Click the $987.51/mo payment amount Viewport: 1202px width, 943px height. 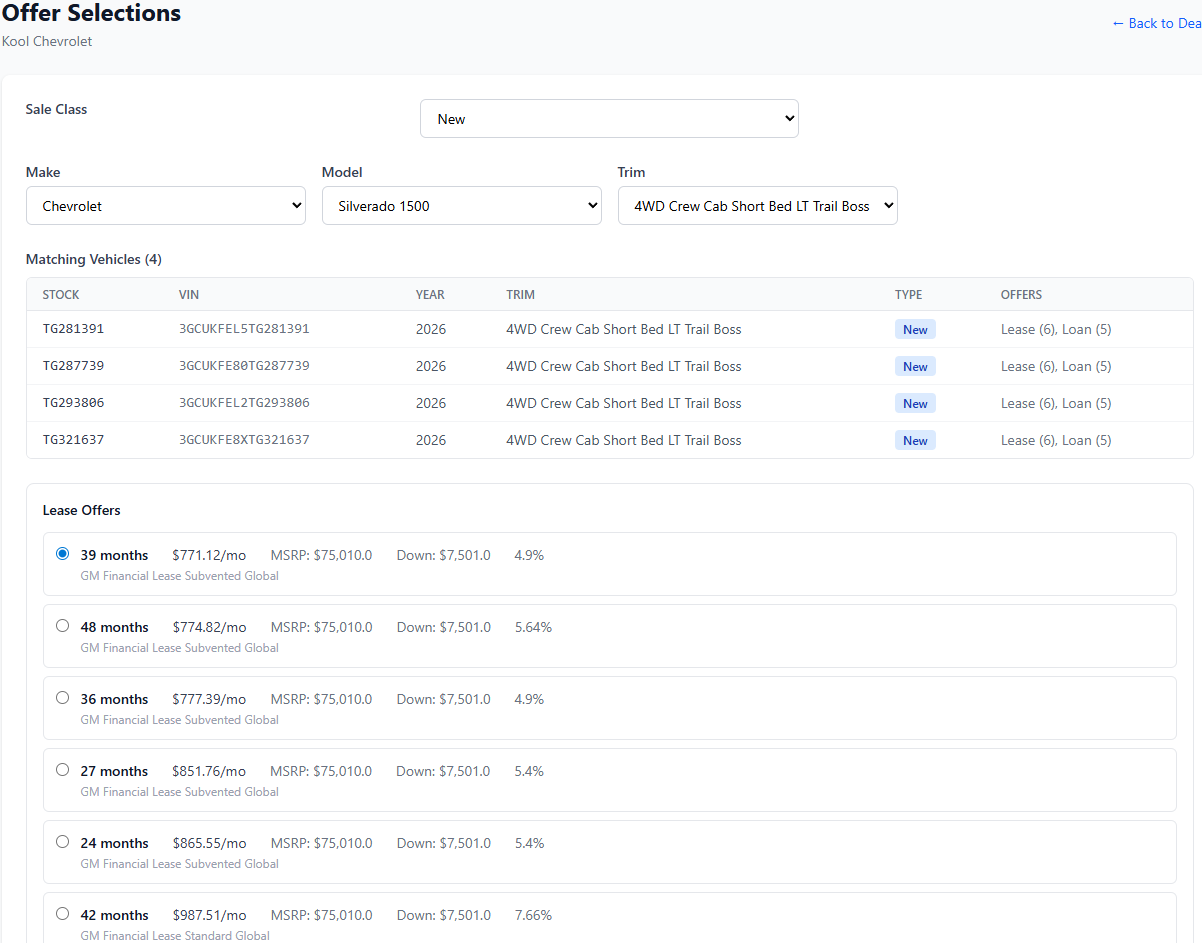209,915
